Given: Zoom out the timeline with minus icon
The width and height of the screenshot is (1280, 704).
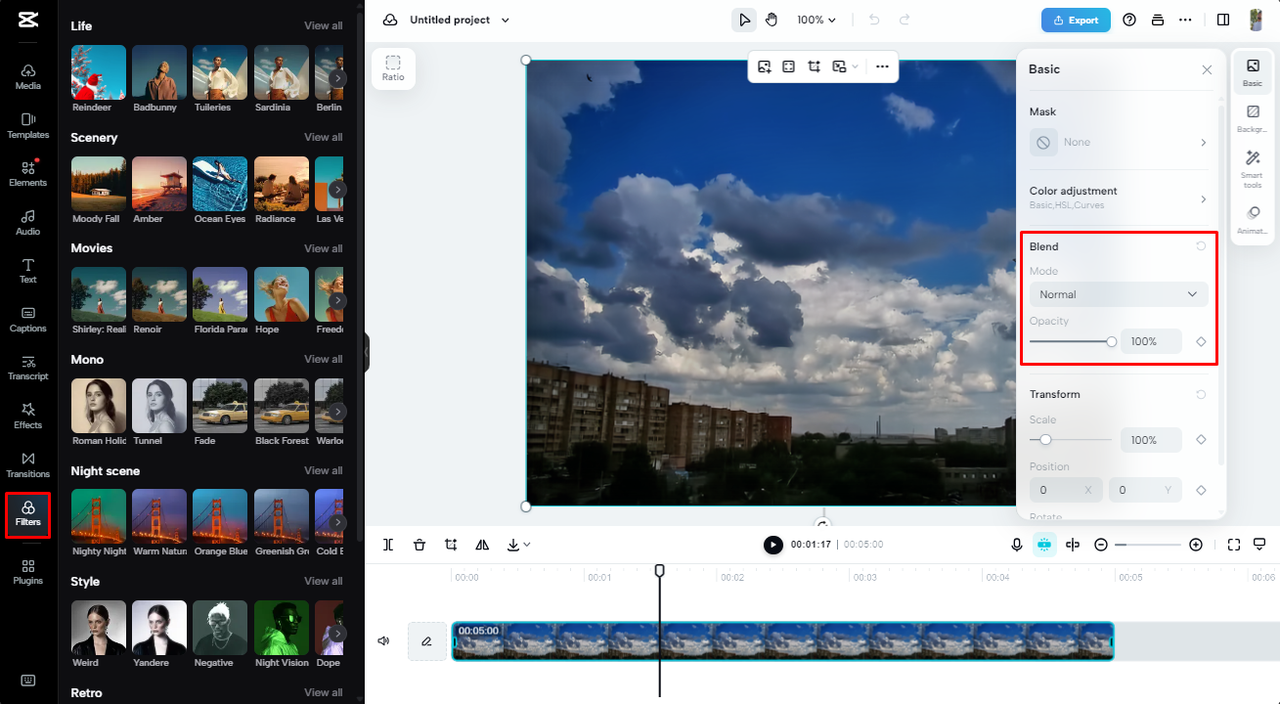Looking at the screenshot, I should coord(1101,545).
